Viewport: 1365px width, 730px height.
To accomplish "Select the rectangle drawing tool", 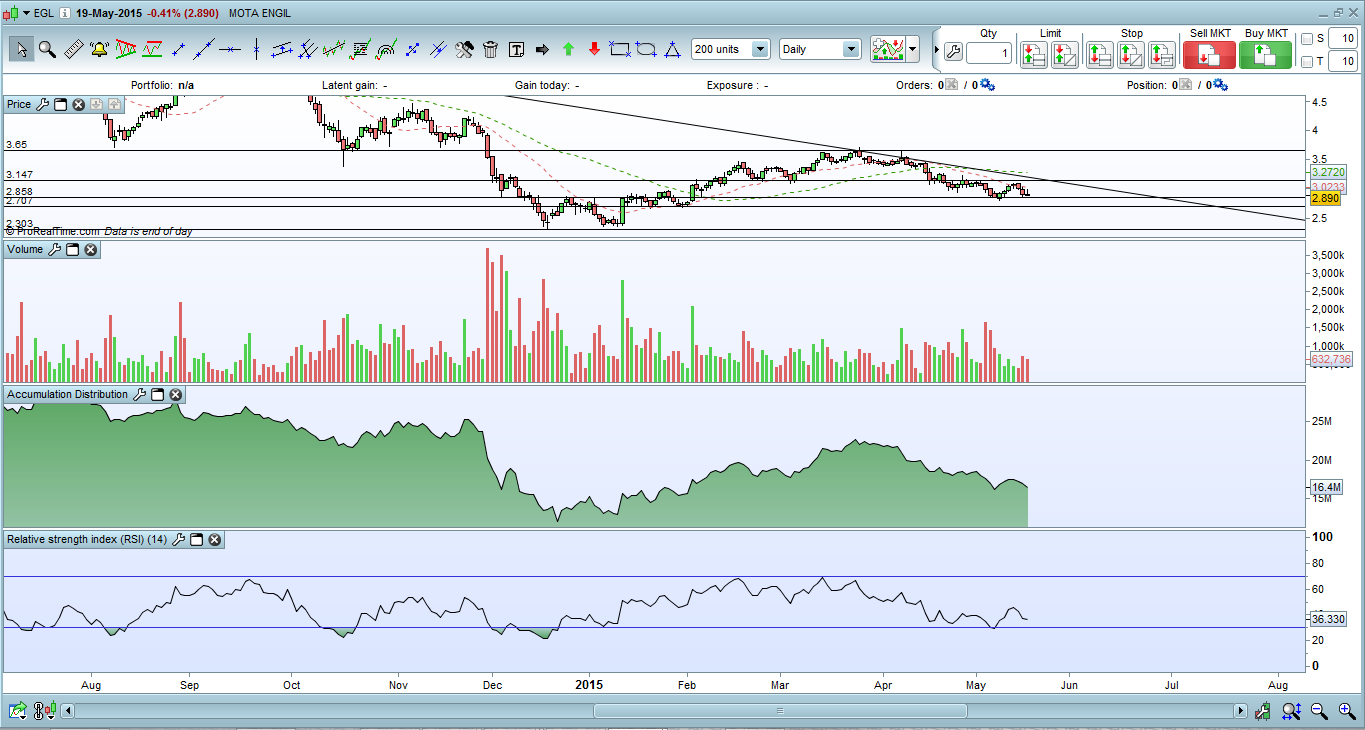I will point(620,49).
